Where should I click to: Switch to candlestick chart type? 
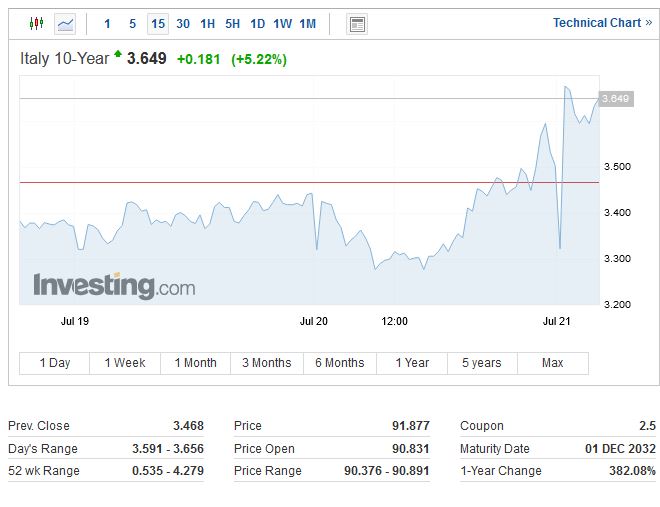pos(37,23)
